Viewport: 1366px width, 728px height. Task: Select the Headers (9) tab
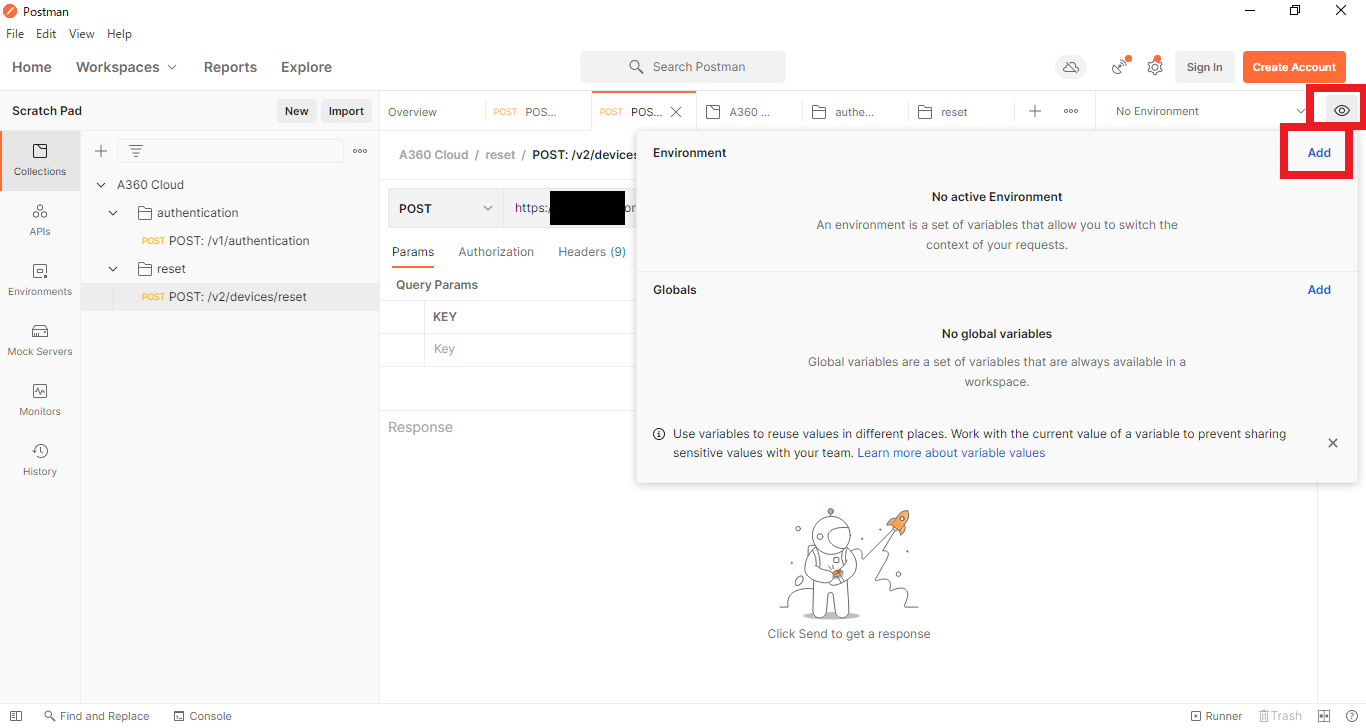pyautogui.click(x=592, y=252)
